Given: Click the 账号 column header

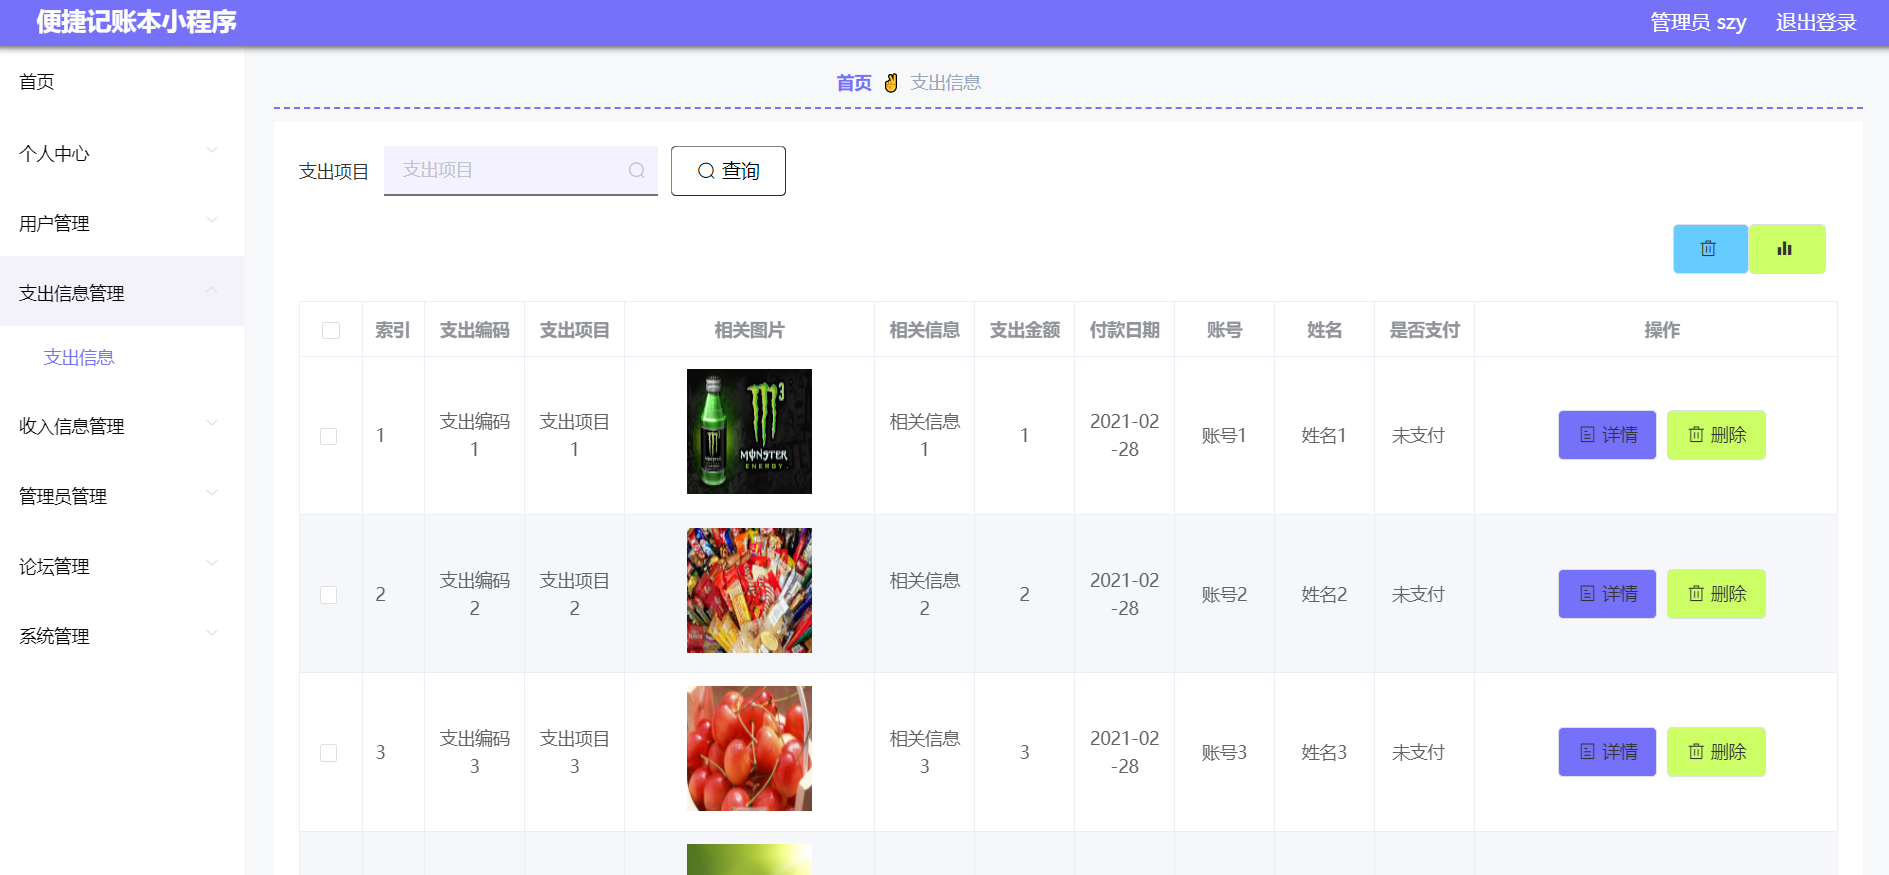Looking at the screenshot, I should (x=1225, y=330).
